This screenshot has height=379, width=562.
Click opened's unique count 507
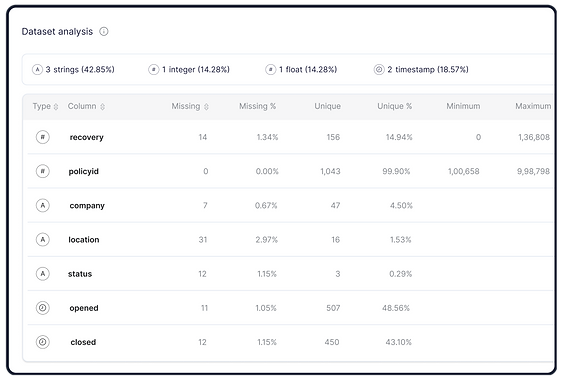pos(333,308)
